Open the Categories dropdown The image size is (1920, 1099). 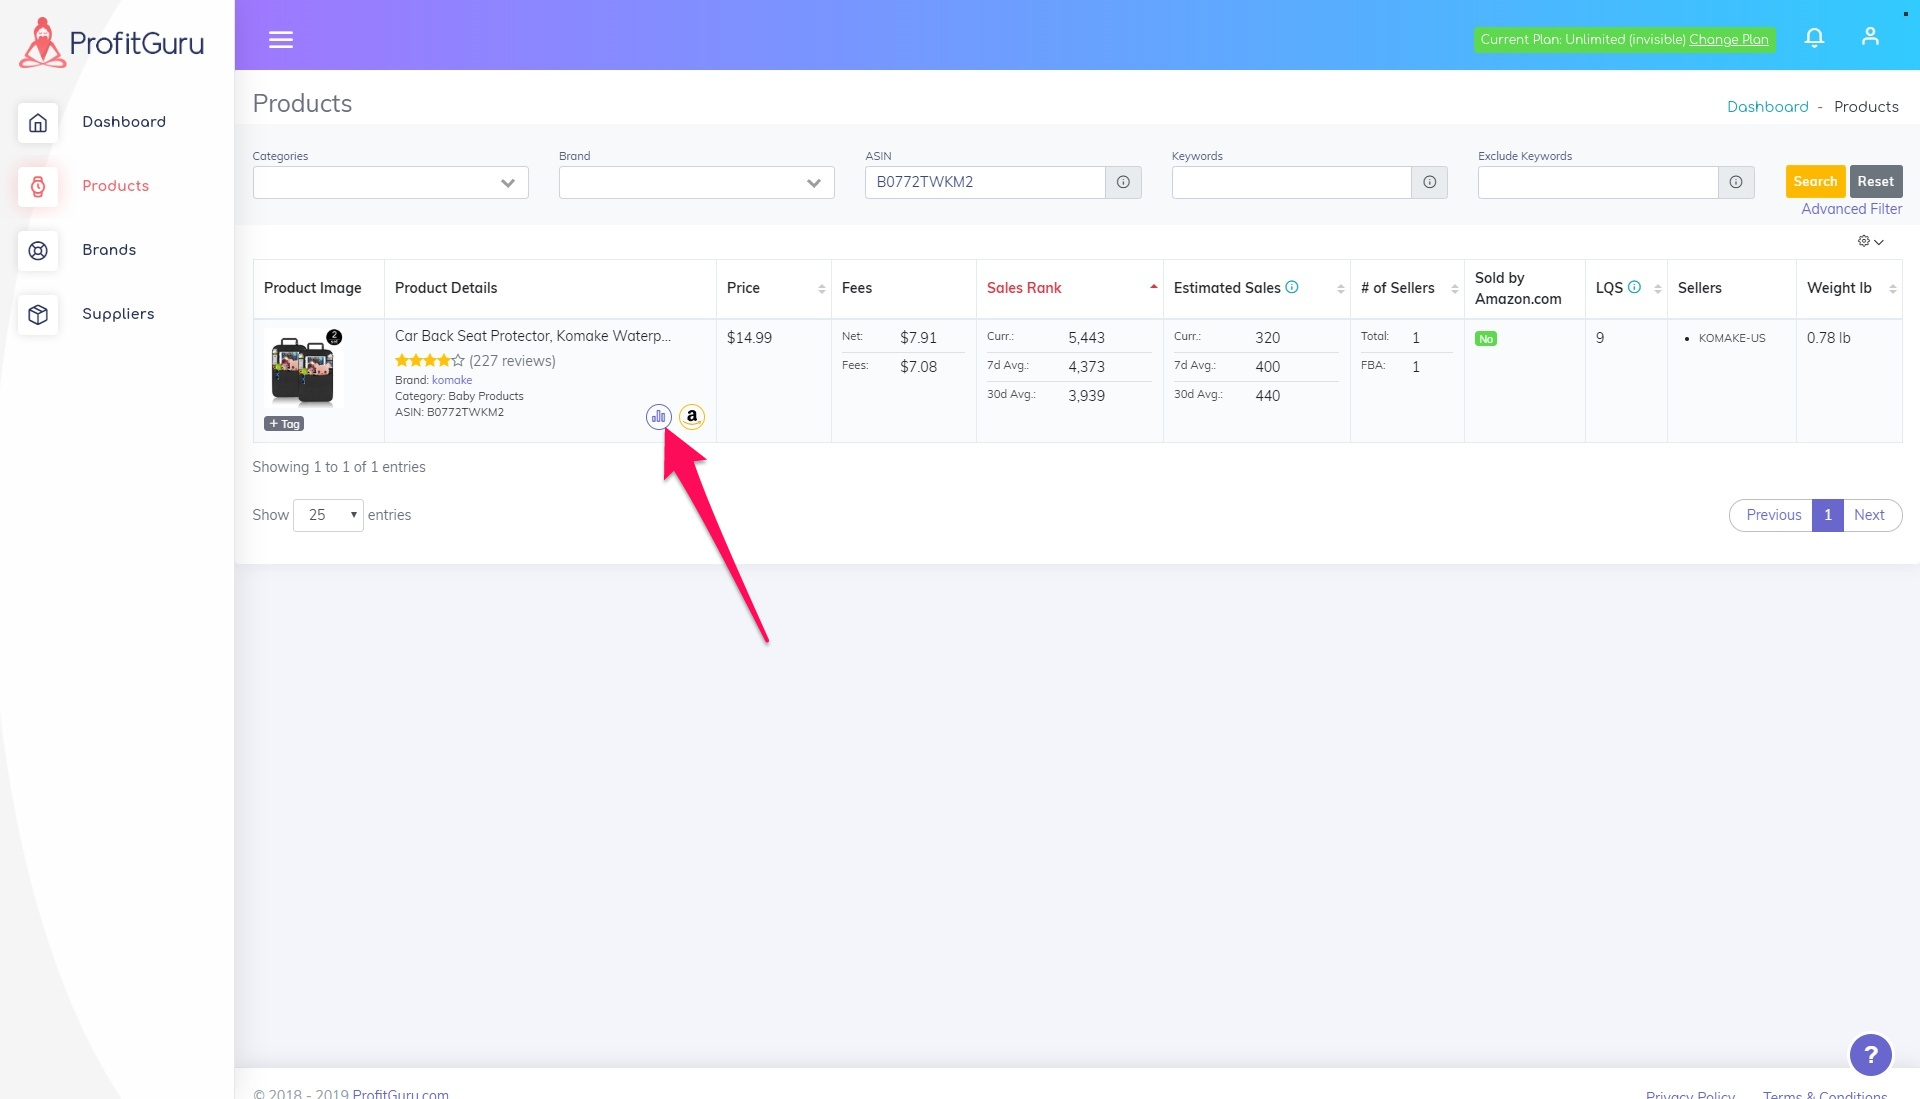point(390,182)
